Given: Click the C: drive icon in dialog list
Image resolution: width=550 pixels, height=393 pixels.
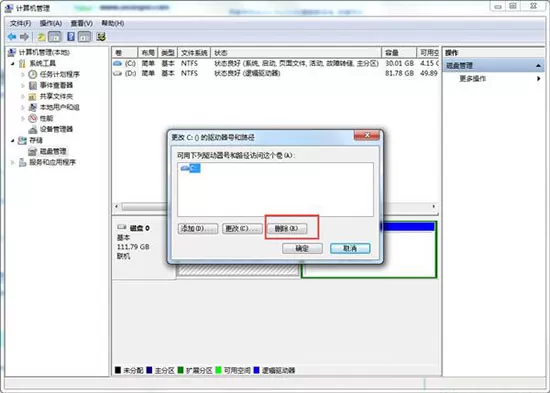Looking at the screenshot, I should pos(185,168).
